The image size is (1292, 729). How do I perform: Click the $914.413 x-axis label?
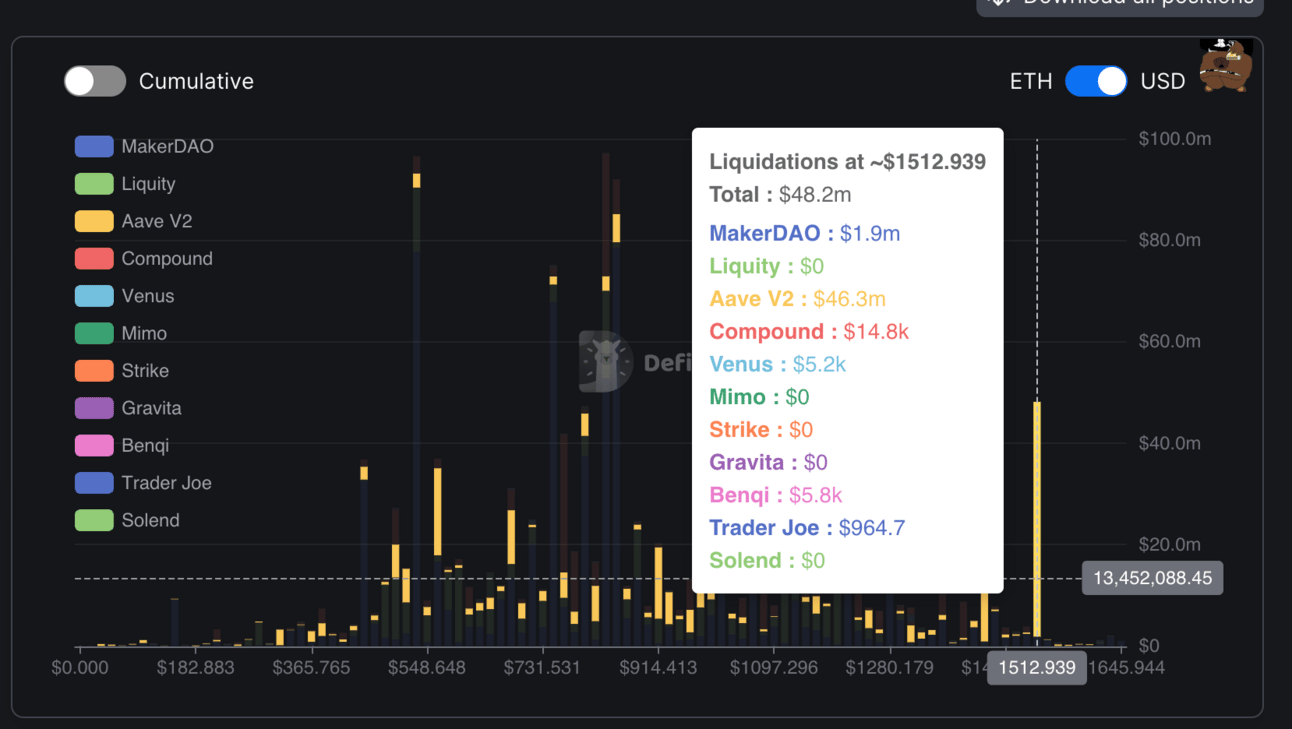pyautogui.click(x=658, y=667)
